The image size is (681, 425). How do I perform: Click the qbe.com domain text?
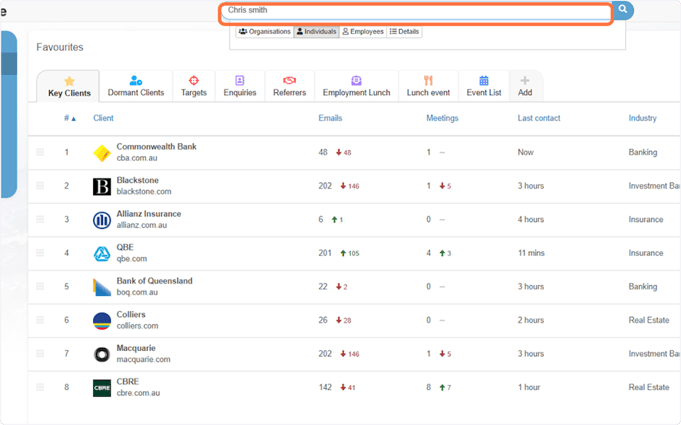[x=132, y=259]
